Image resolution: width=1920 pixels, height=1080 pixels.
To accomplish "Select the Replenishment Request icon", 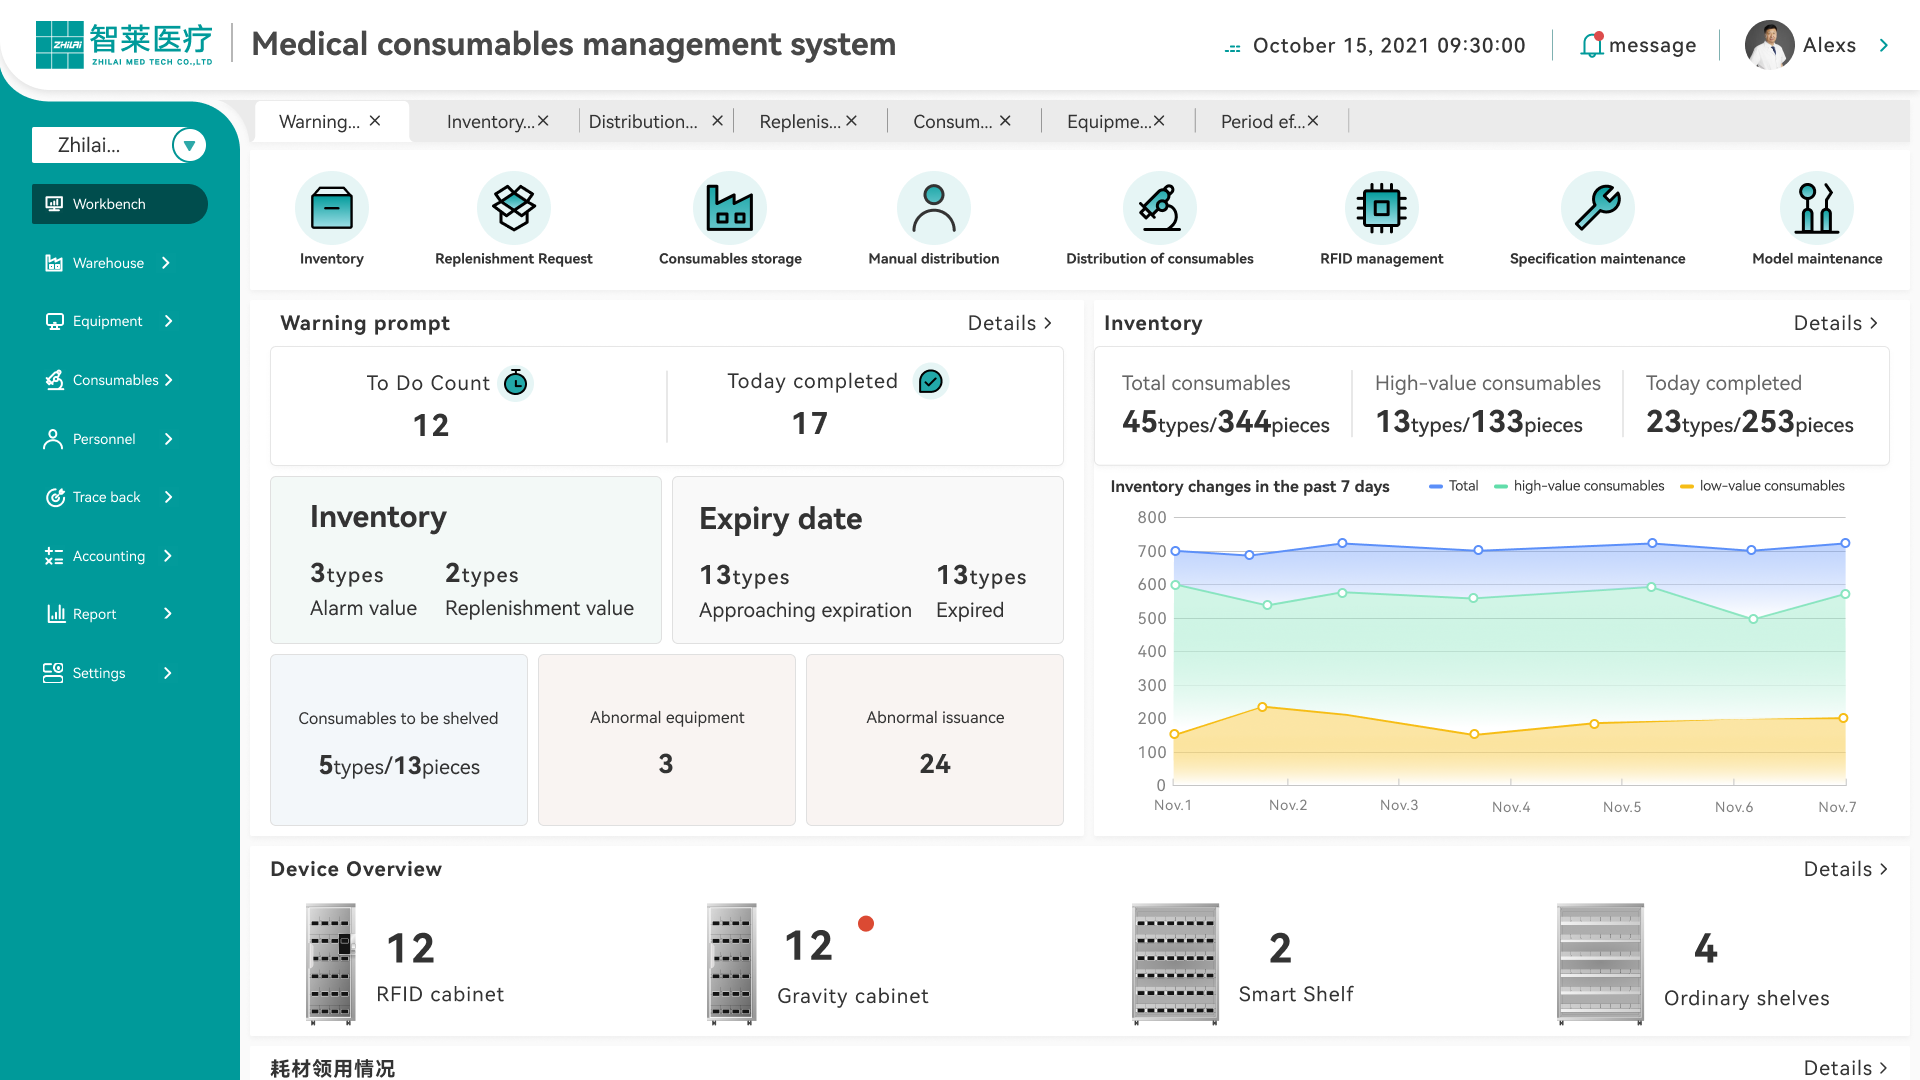I will pos(513,217).
